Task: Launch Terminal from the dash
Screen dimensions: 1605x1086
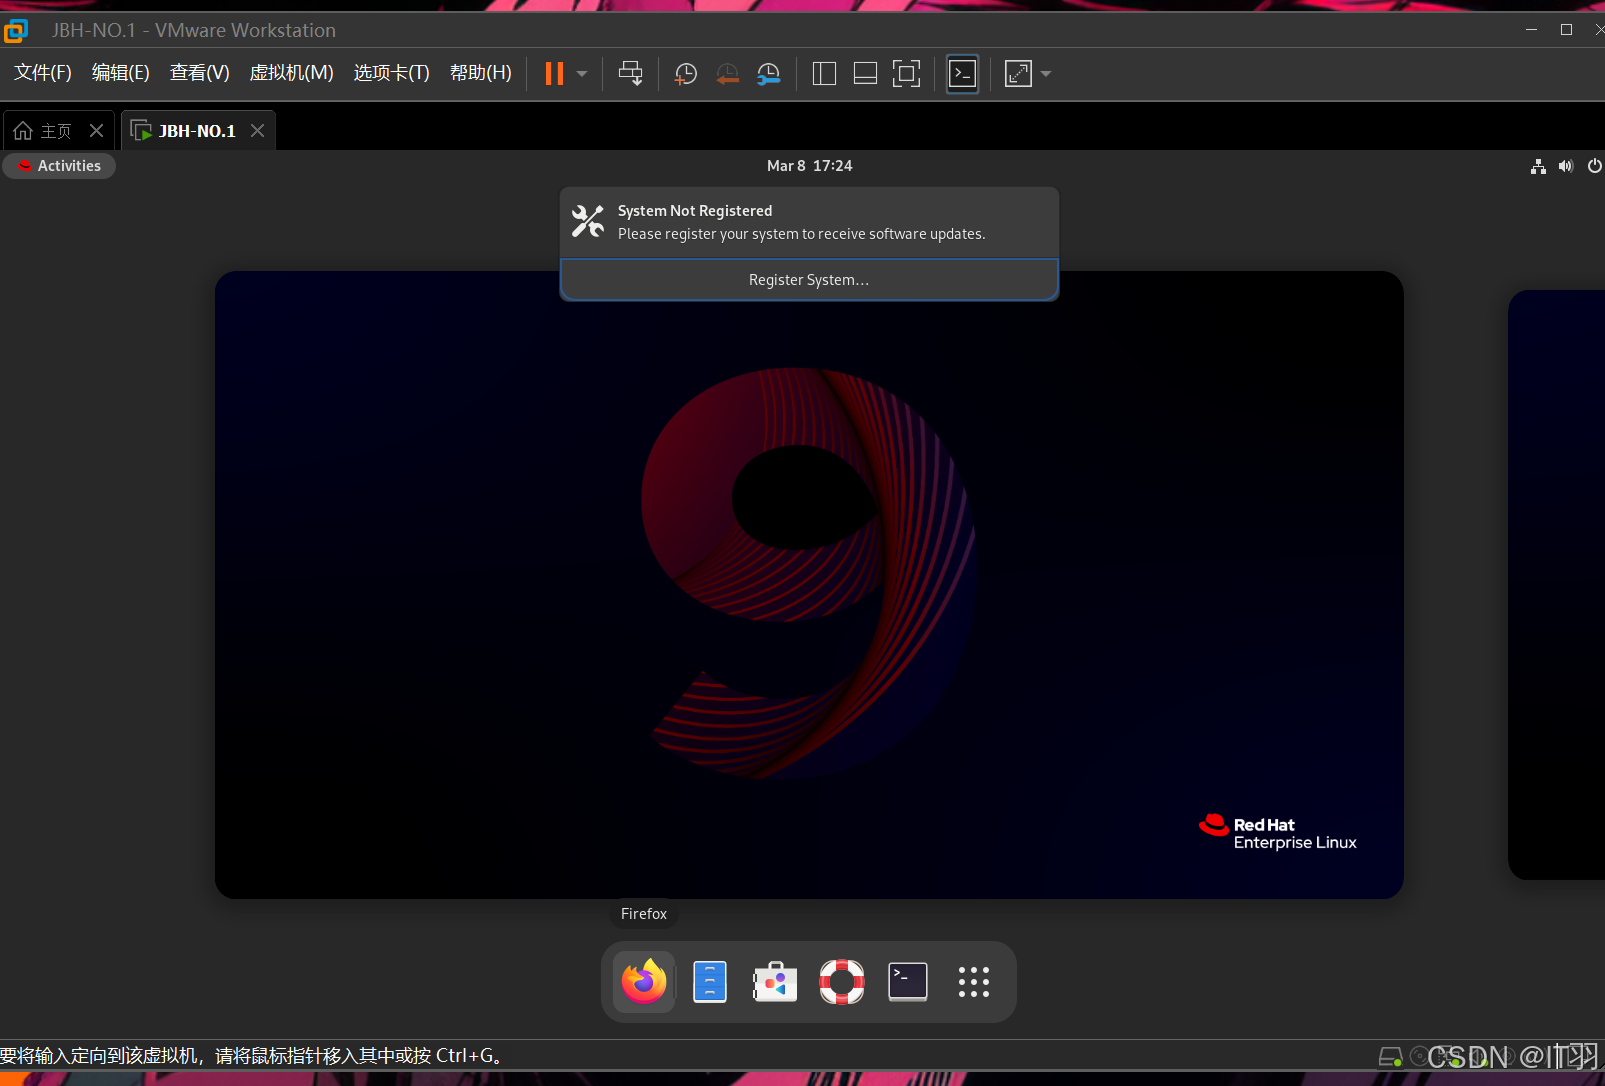Action: point(908,982)
